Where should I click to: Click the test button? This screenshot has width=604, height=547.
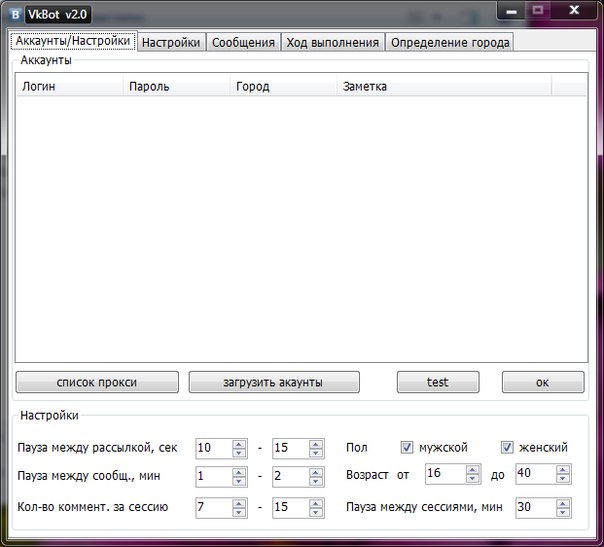[437, 382]
